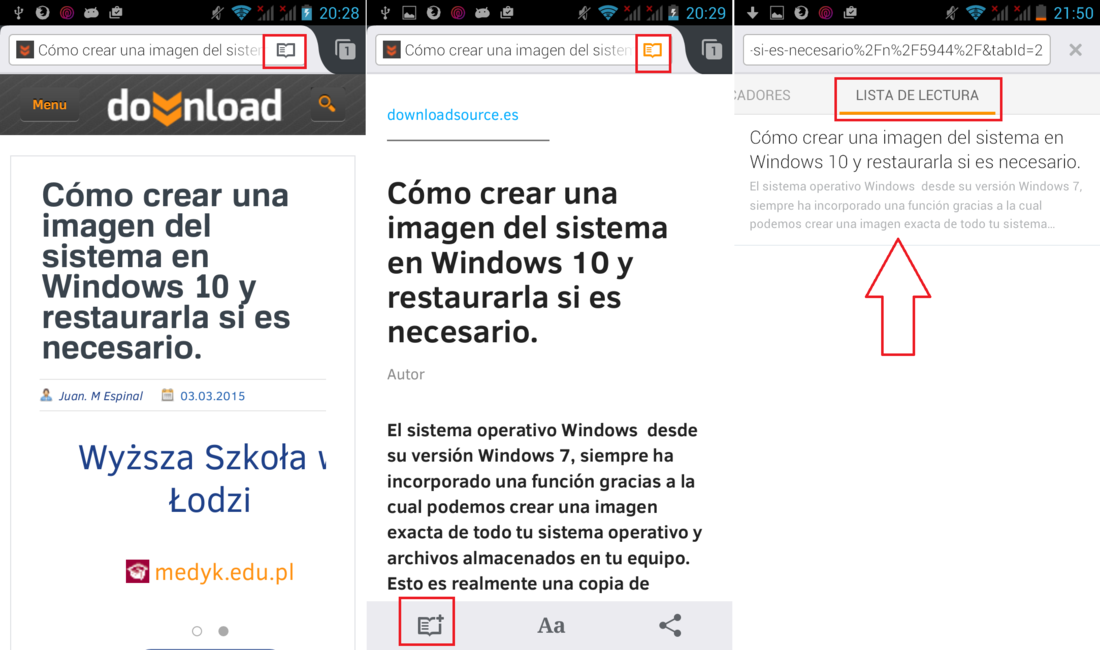Switch to the partially visible MARCADORES tab
The image size is (1100, 650).
(x=763, y=95)
